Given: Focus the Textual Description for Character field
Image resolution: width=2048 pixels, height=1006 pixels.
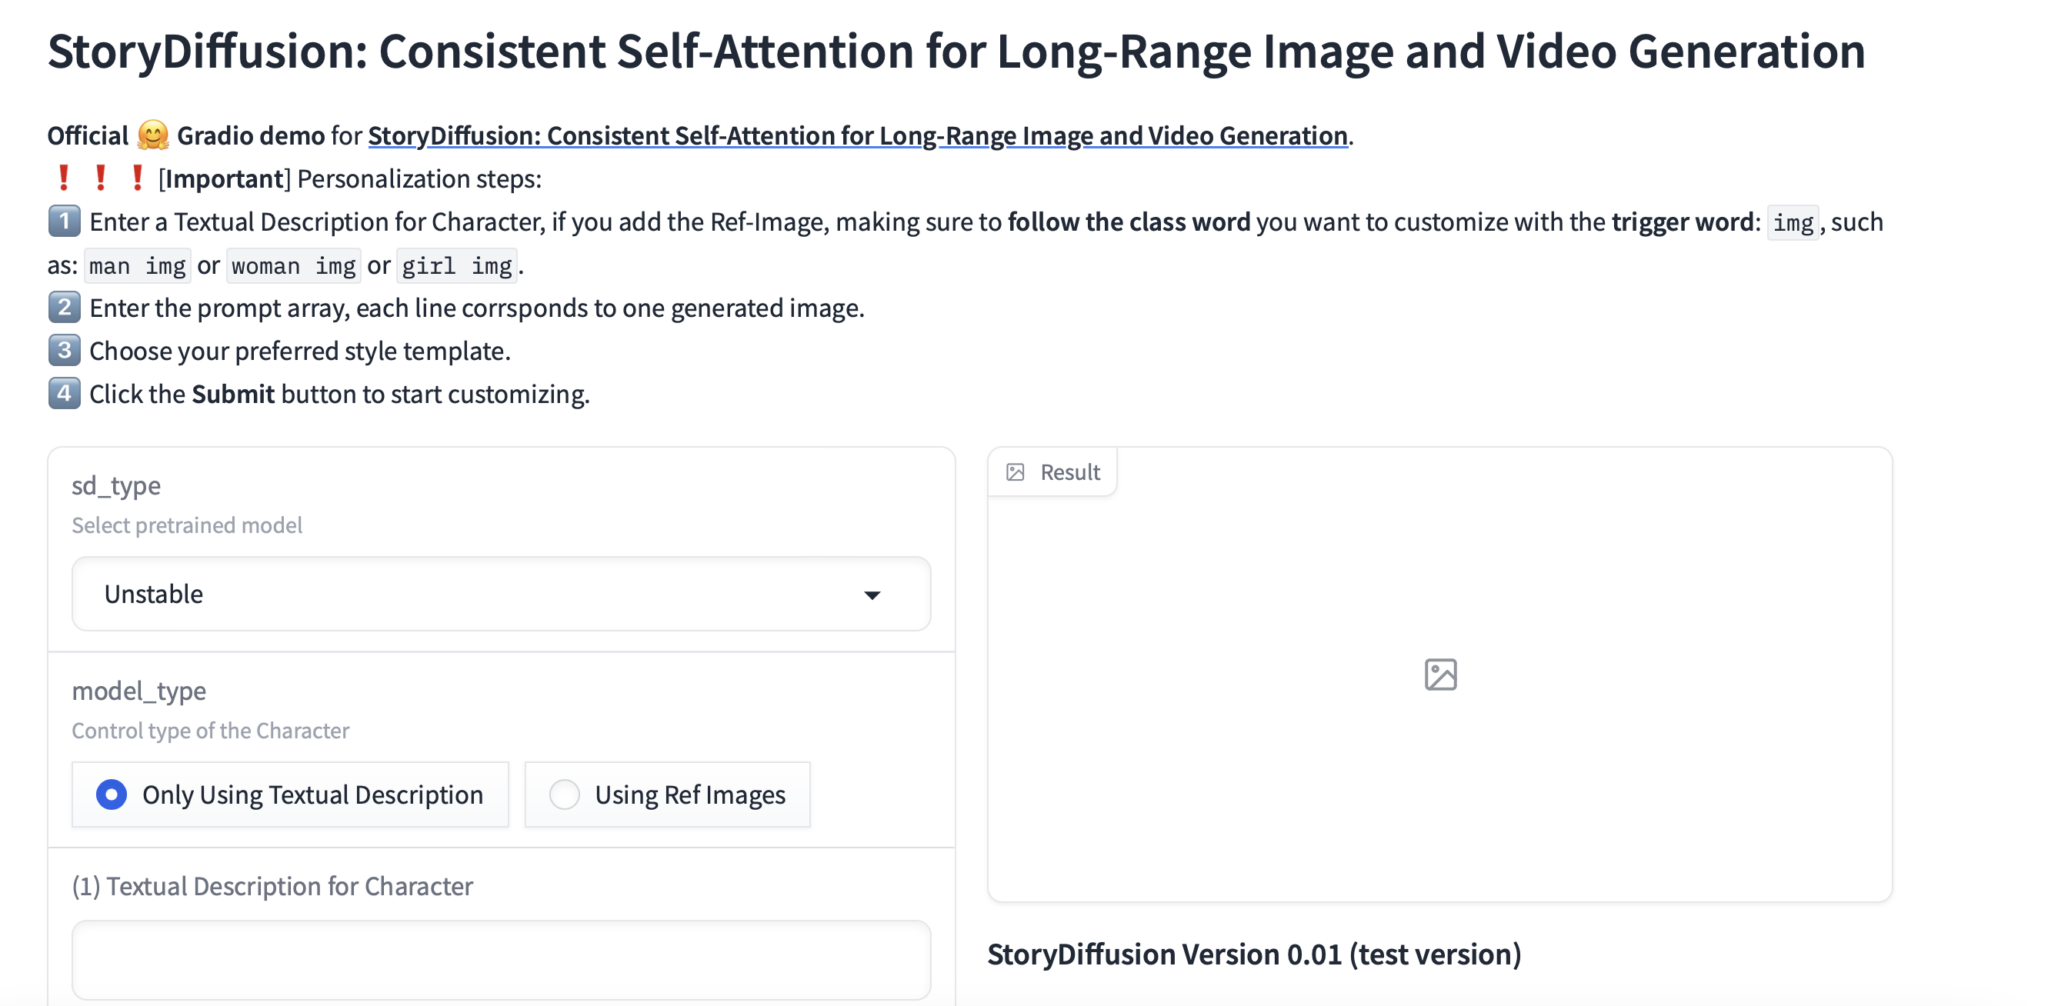Looking at the screenshot, I should (x=501, y=960).
